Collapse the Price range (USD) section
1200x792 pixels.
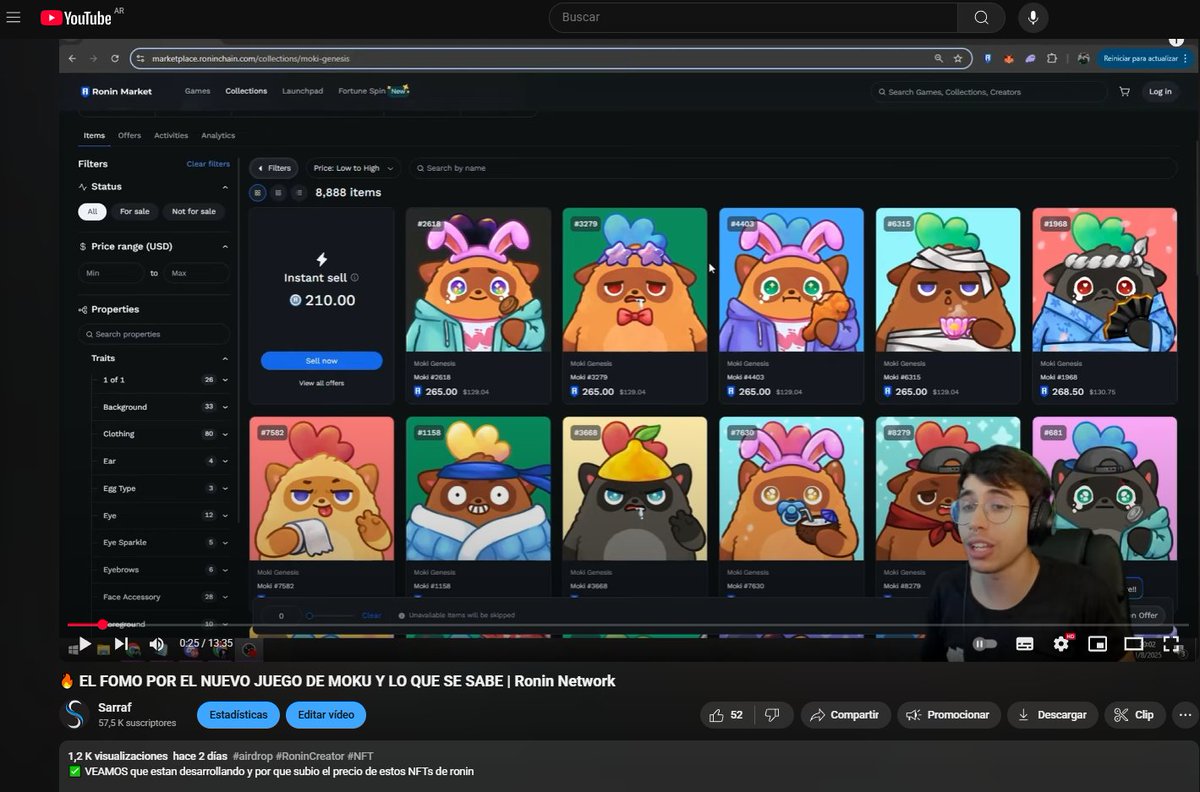pos(225,246)
